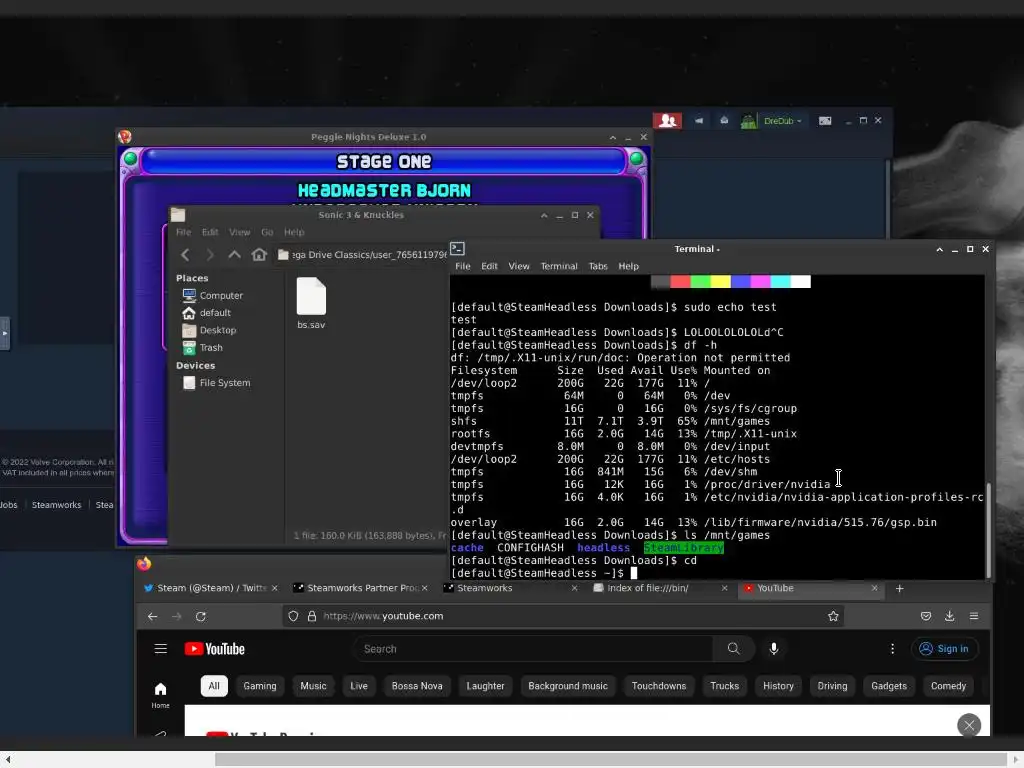
Task: Click YouTube search field
Action: pyautogui.click(x=534, y=649)
